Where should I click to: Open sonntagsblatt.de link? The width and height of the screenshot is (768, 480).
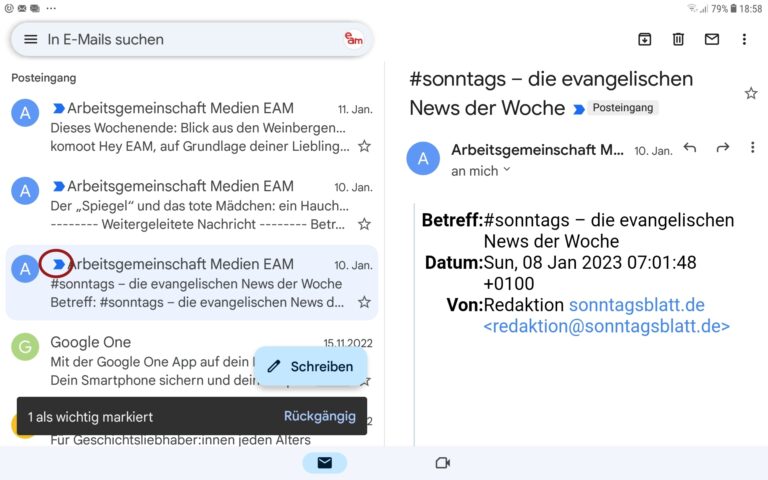click(x=636, y=305)
